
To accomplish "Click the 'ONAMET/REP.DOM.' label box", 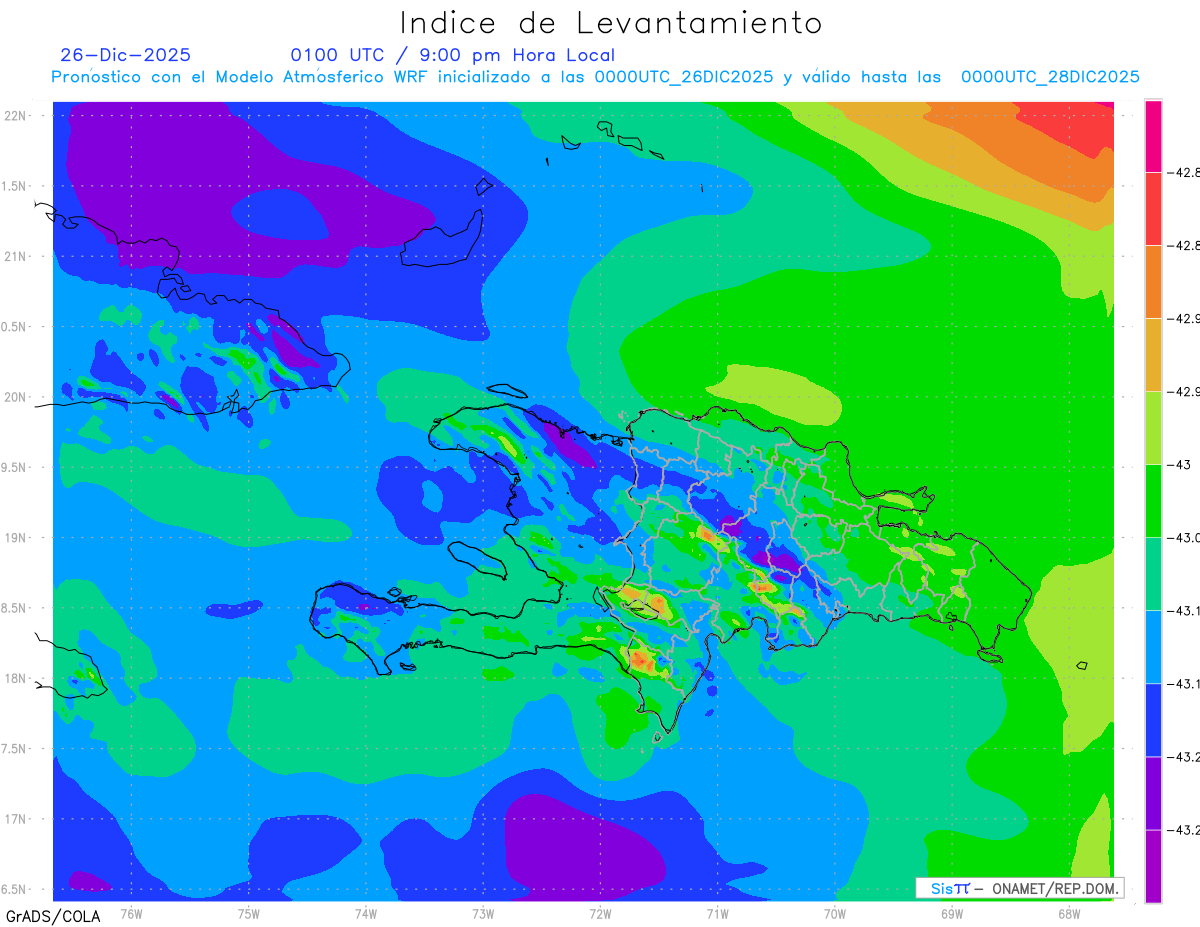I will pyautogui.click(x=1019, y=888).
